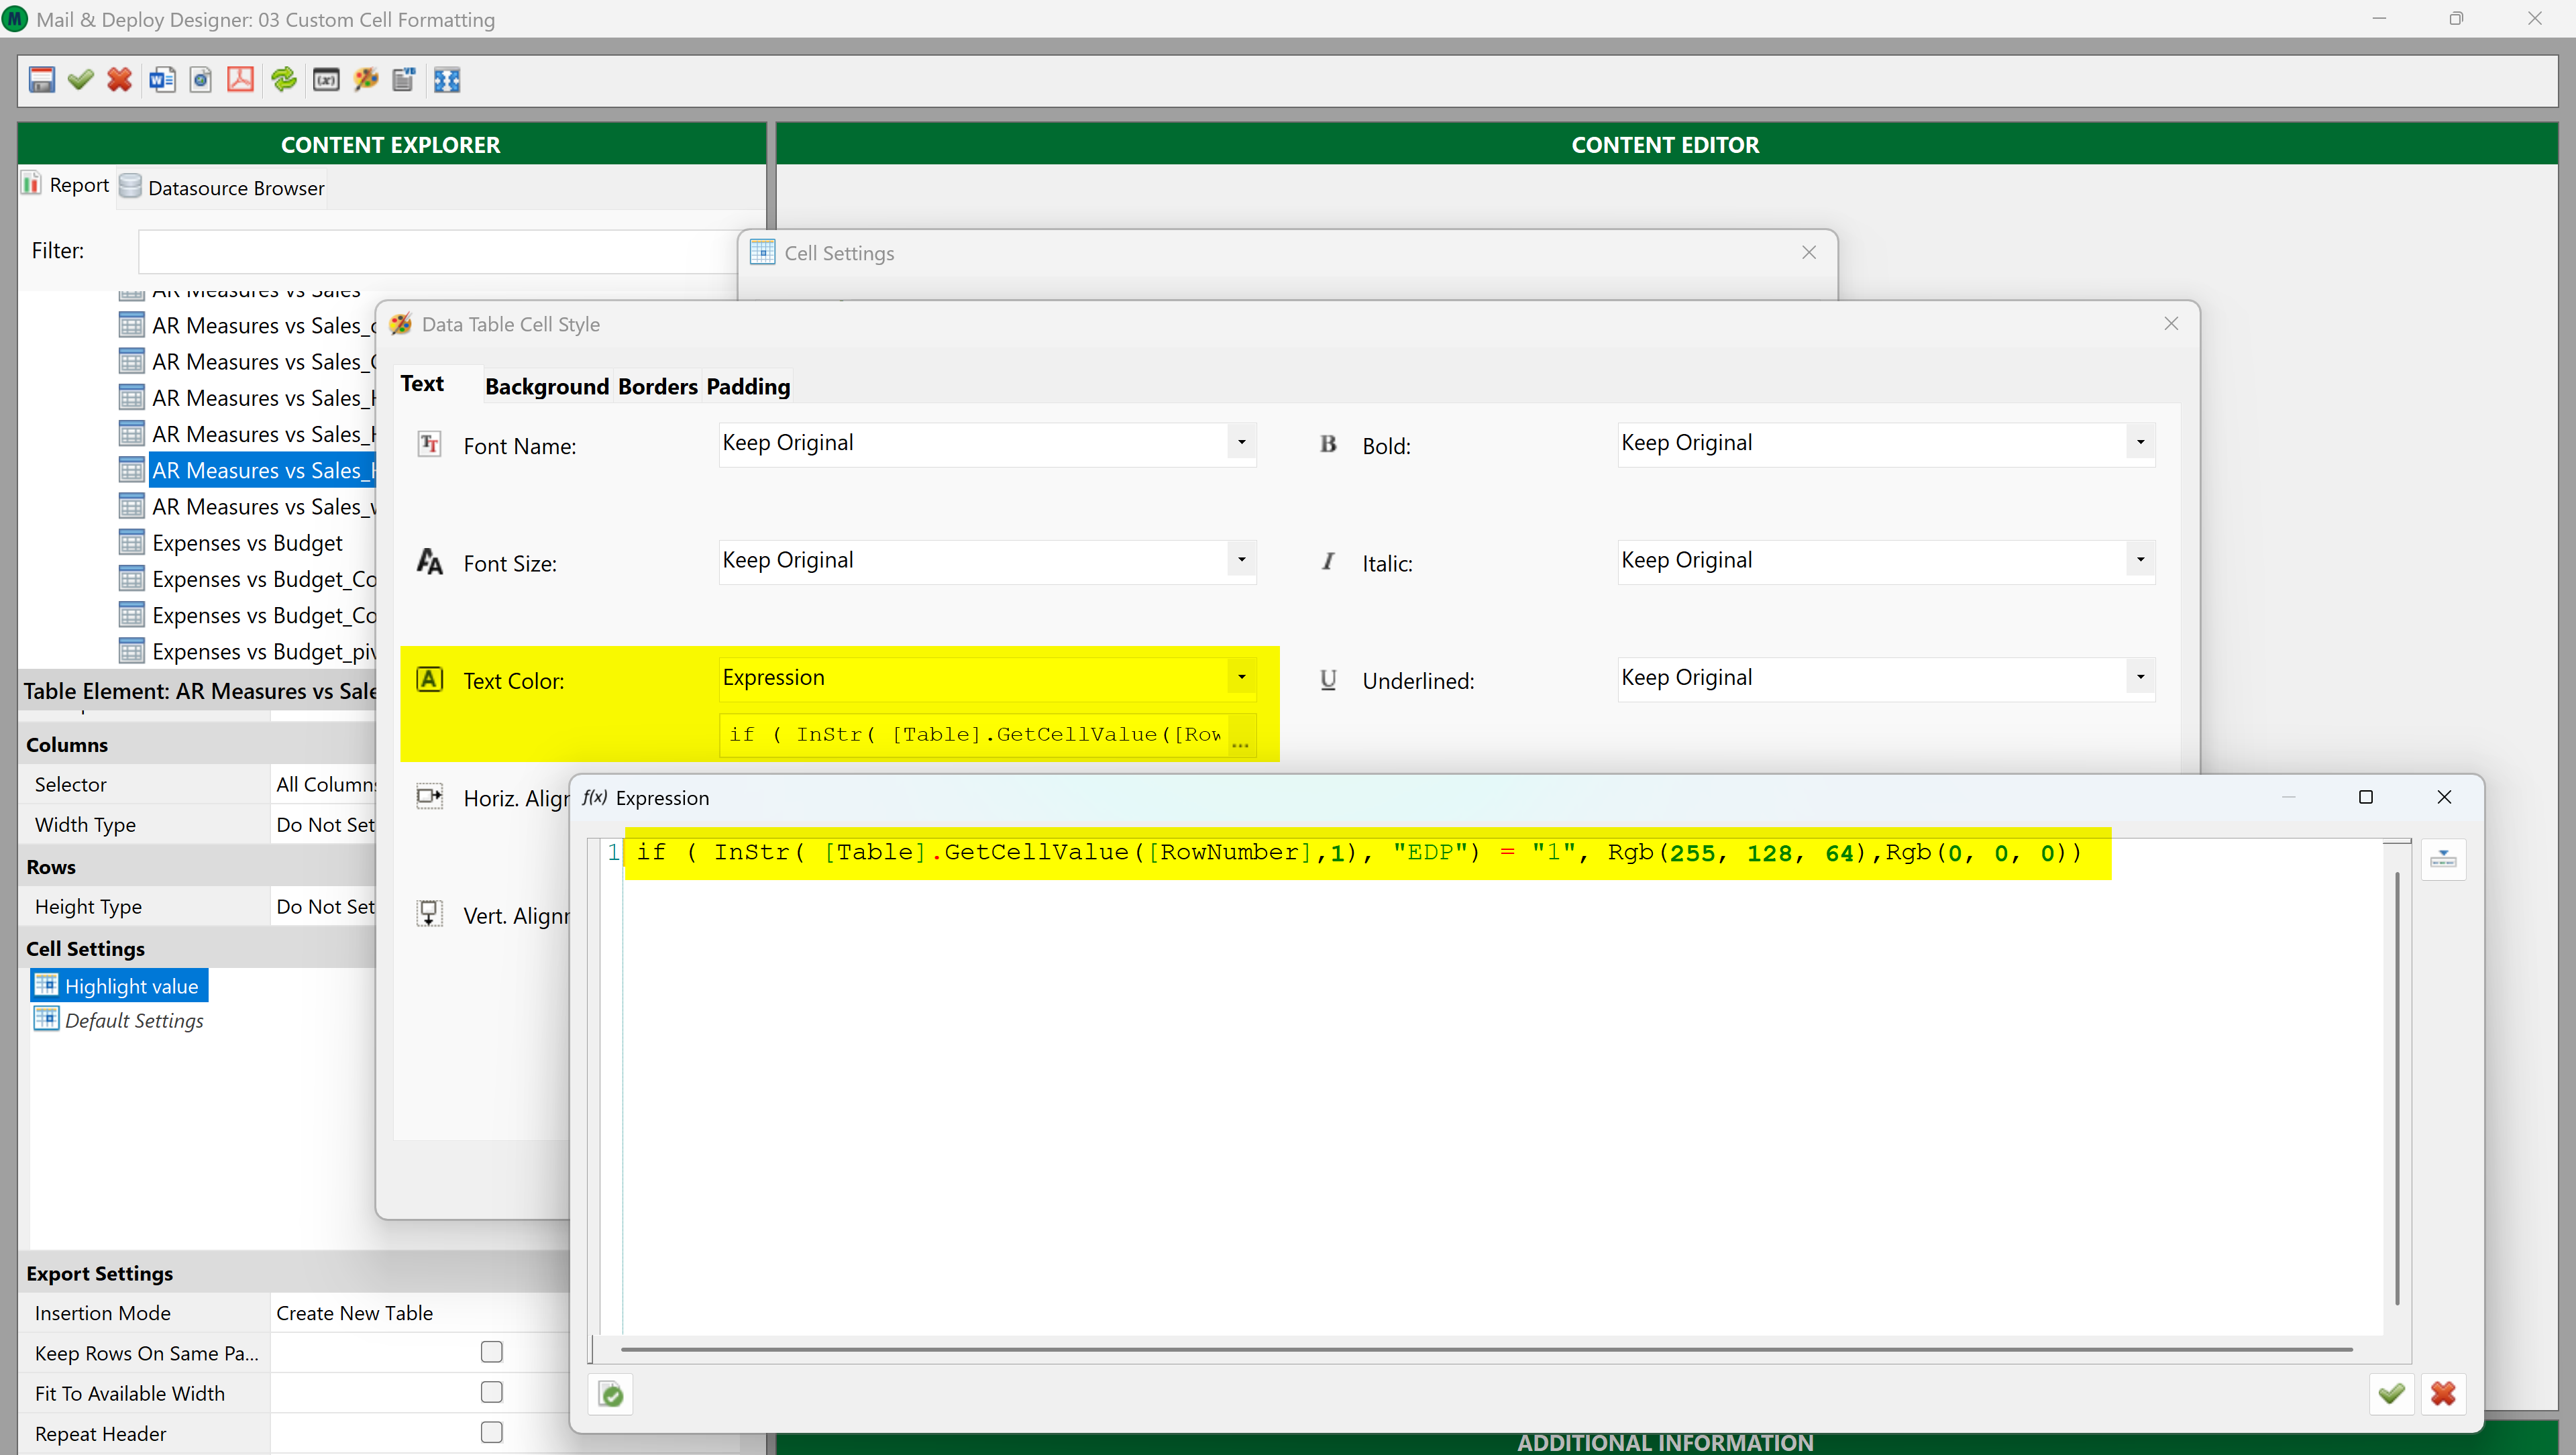The width and height of the screenshot is (2576, 1455).
Task: Open the Font Name dropdown
Action: [x=1241, y=443]
